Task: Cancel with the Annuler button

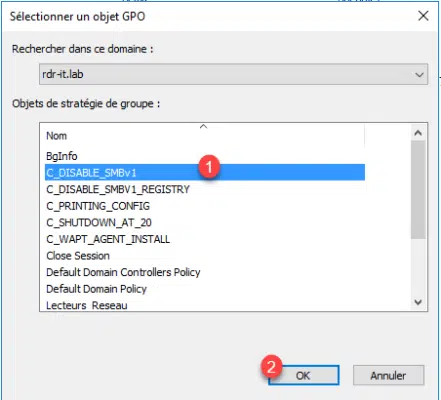Action: tap(388, 375)
